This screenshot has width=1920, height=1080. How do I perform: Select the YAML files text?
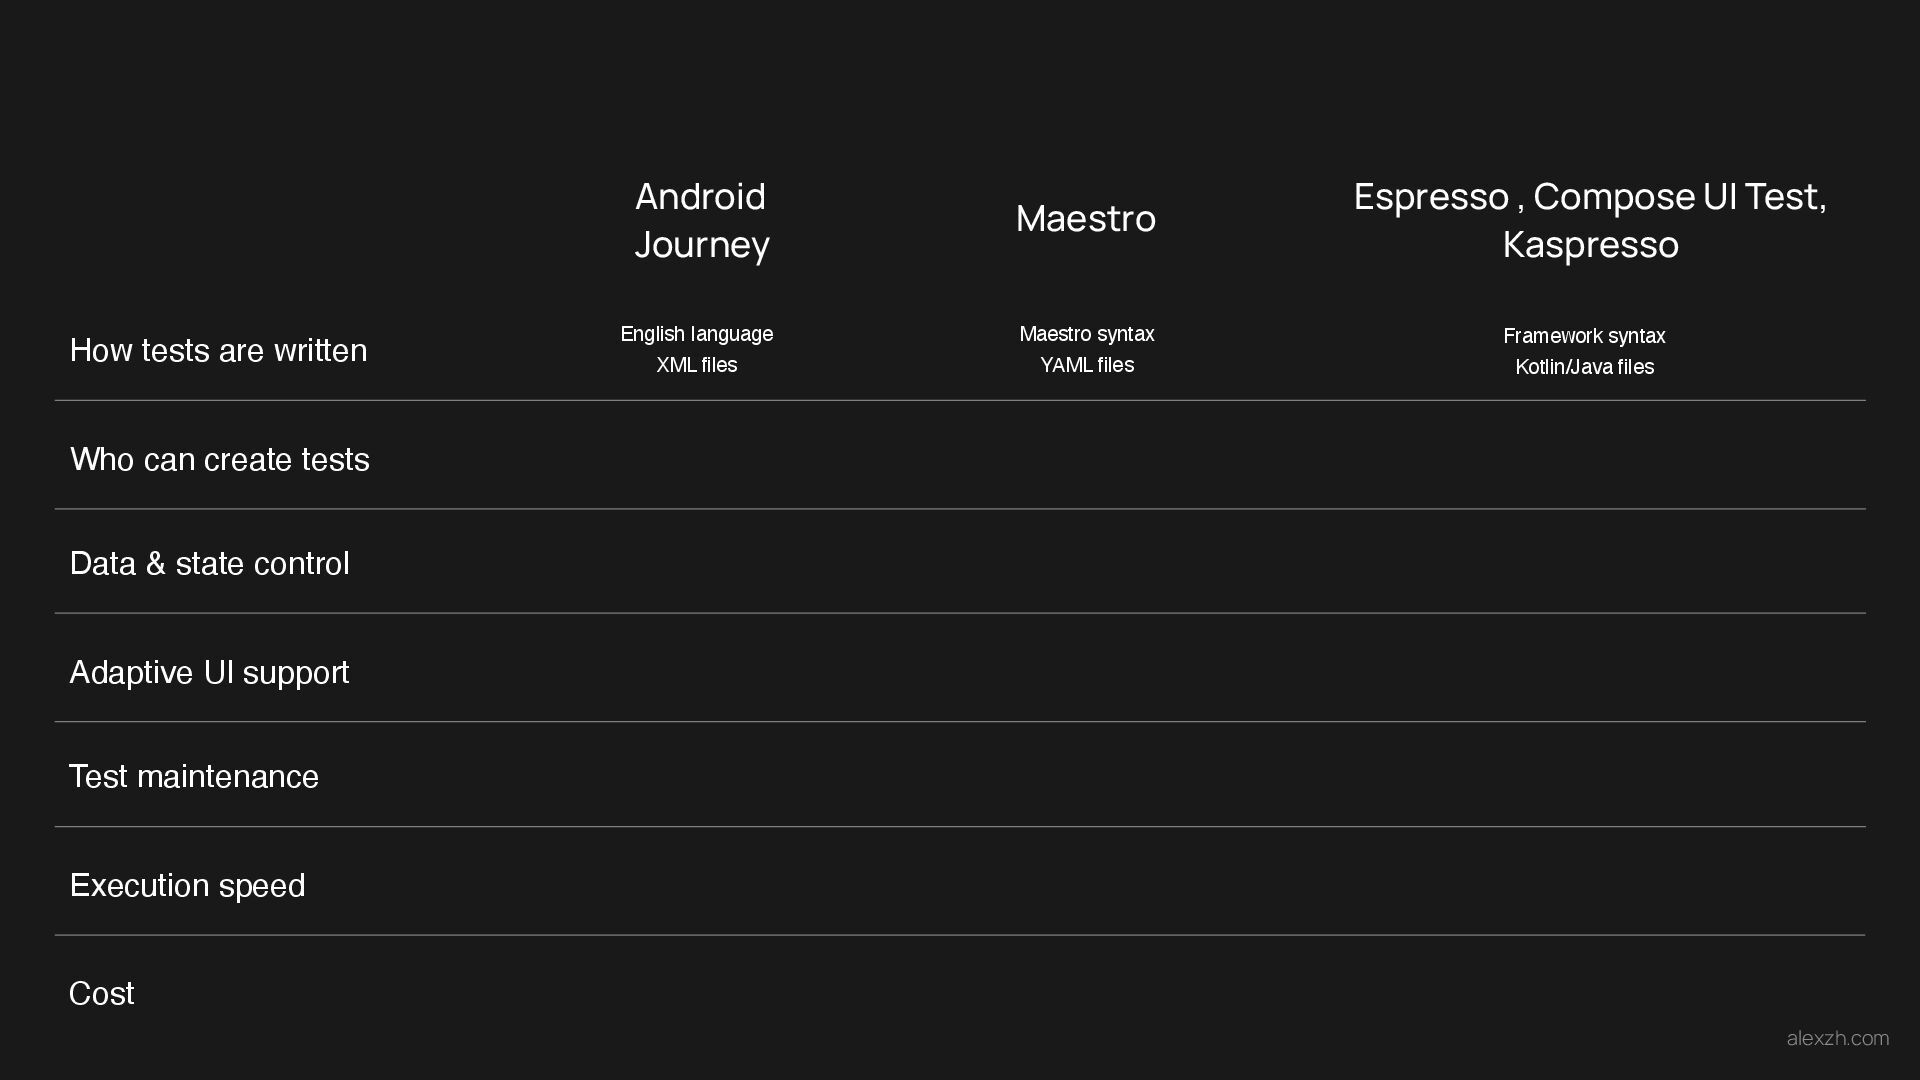coord(1087,365)
